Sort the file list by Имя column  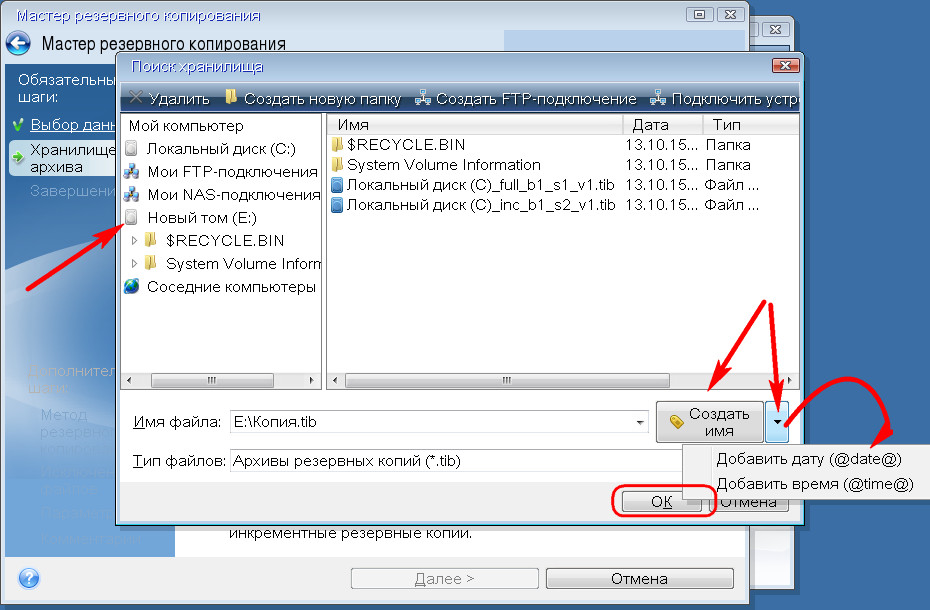(475, 125)
